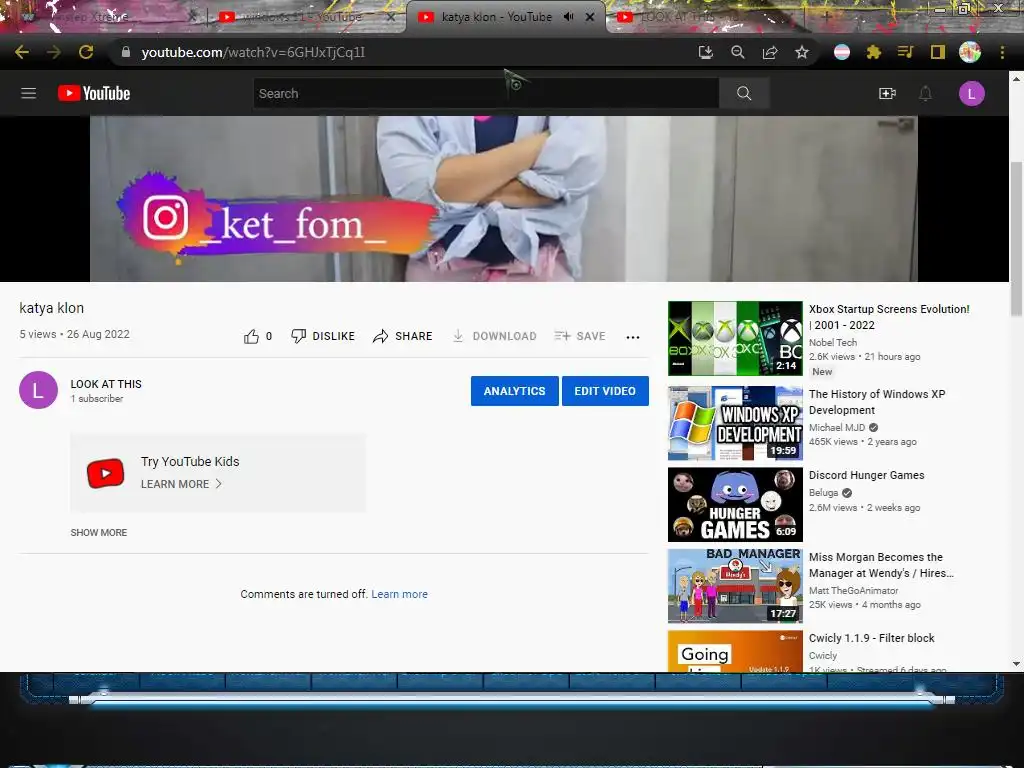
Task: Open the Michael MJD channel name
Action: [x=837, y=427]
